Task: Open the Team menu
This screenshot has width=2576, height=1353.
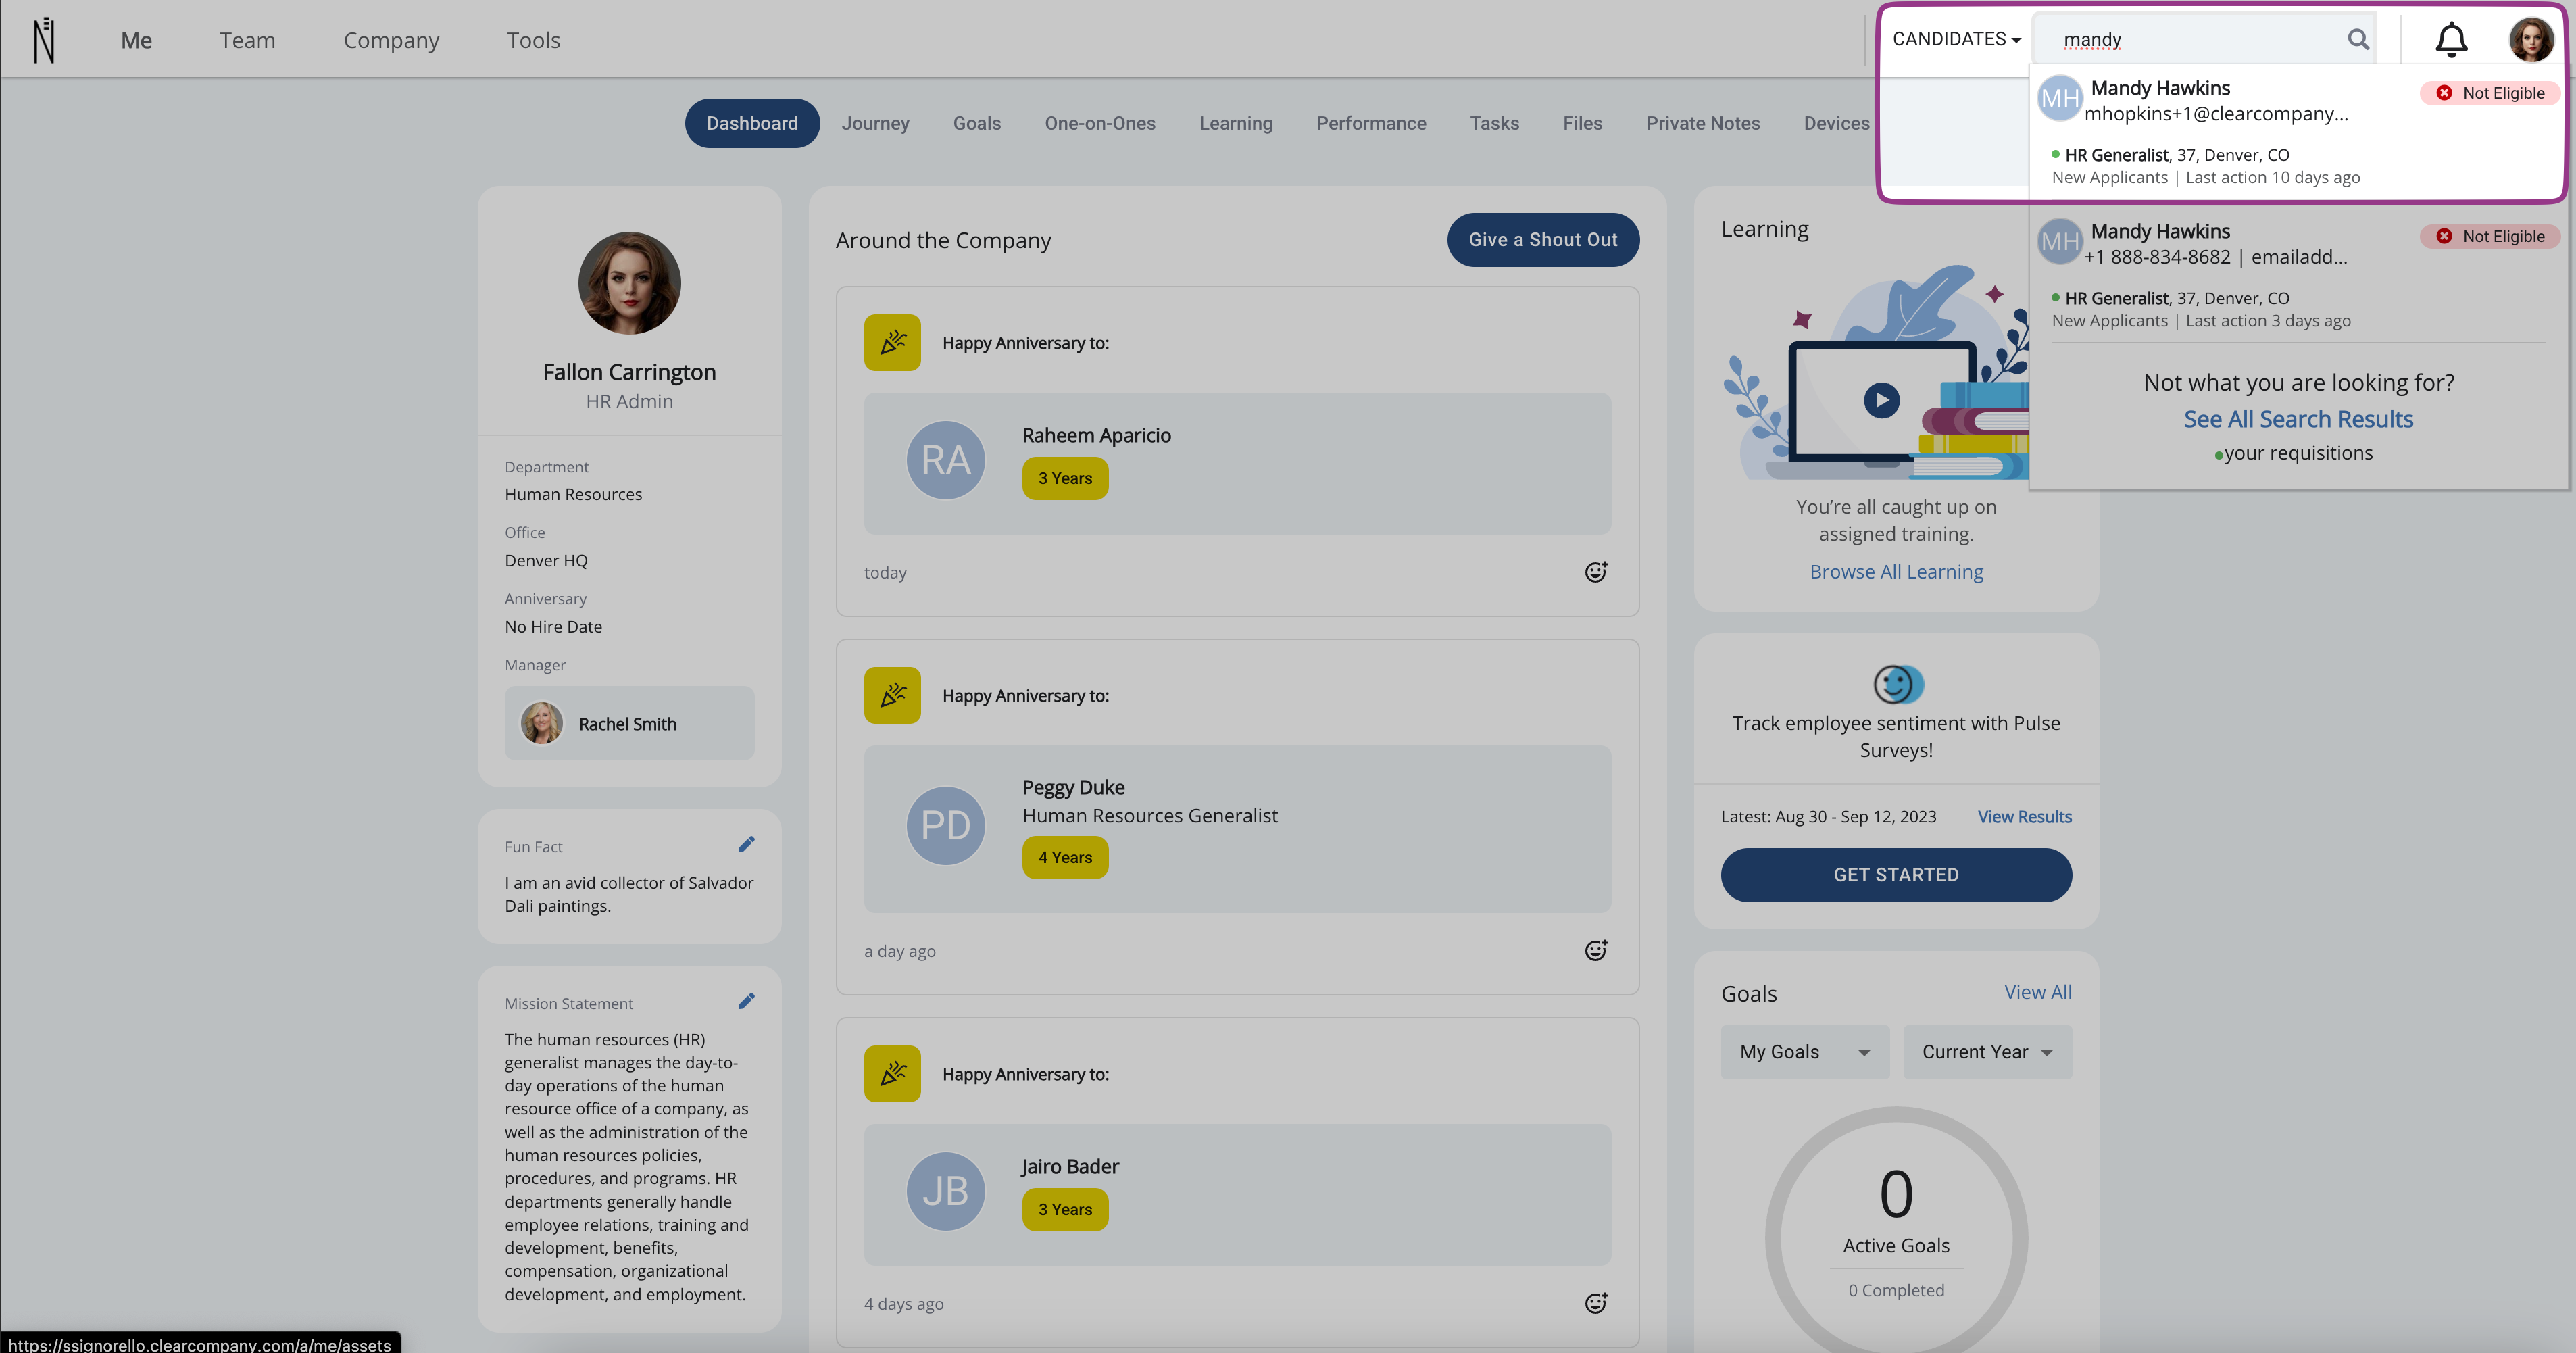Action: (247, 40)
